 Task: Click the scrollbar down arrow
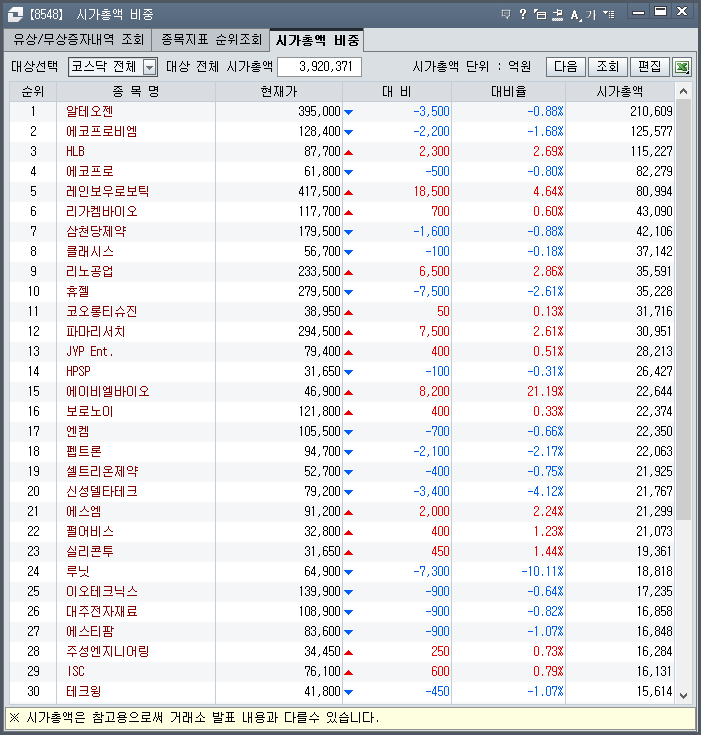pyautogui.click(x=683, y=696)
